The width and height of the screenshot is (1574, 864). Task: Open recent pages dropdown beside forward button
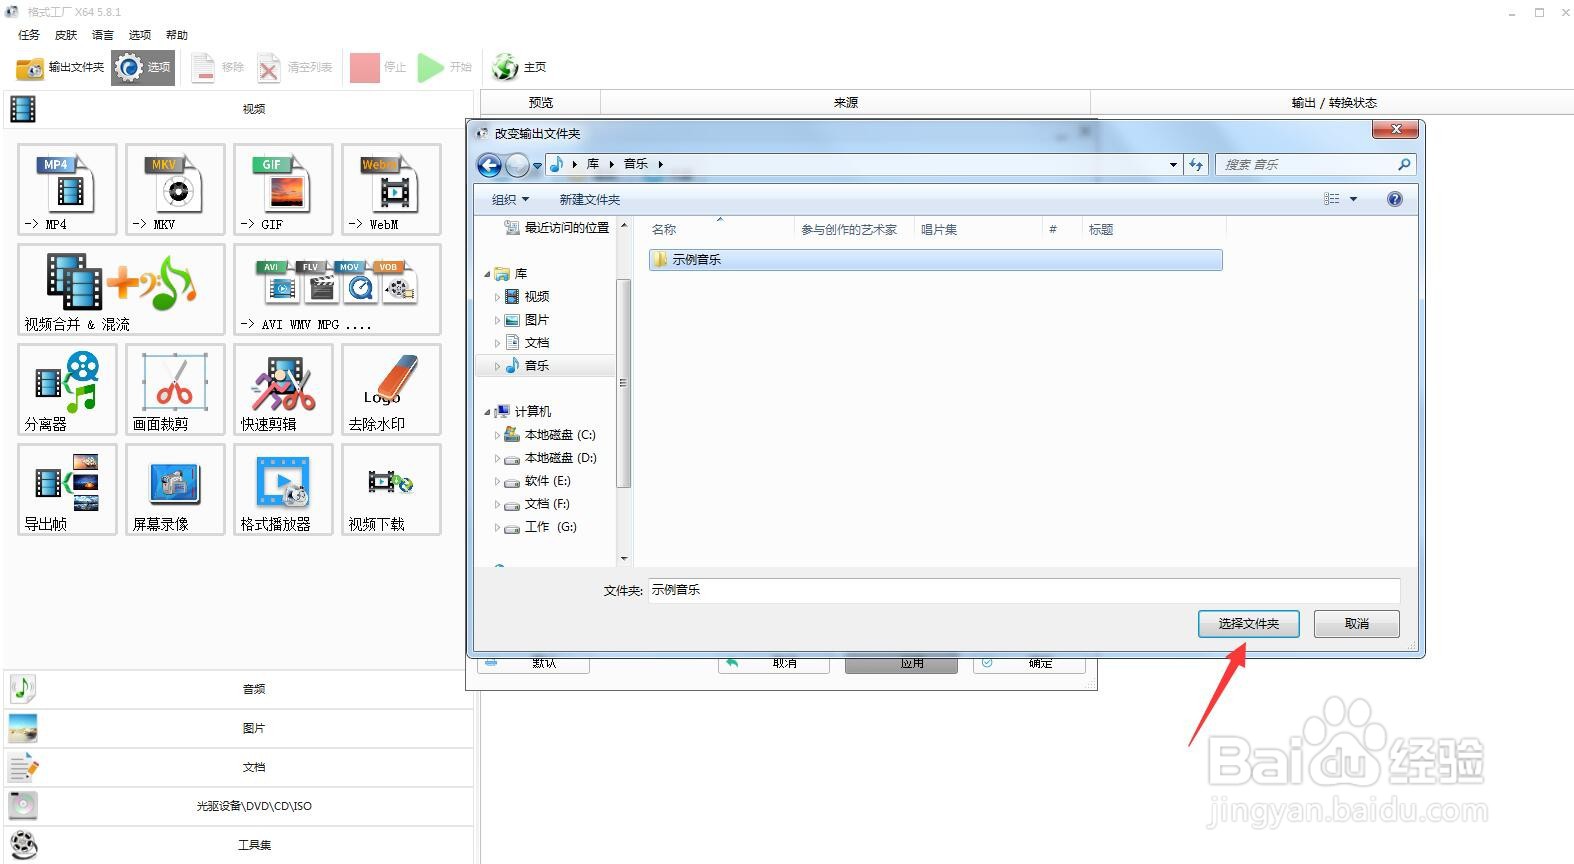point(537,165)
